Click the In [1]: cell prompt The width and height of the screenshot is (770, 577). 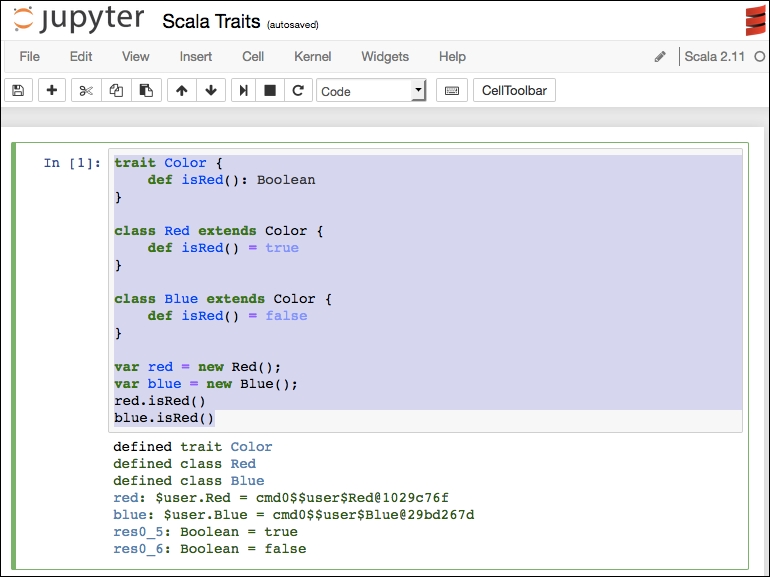(x=72, y=163)
